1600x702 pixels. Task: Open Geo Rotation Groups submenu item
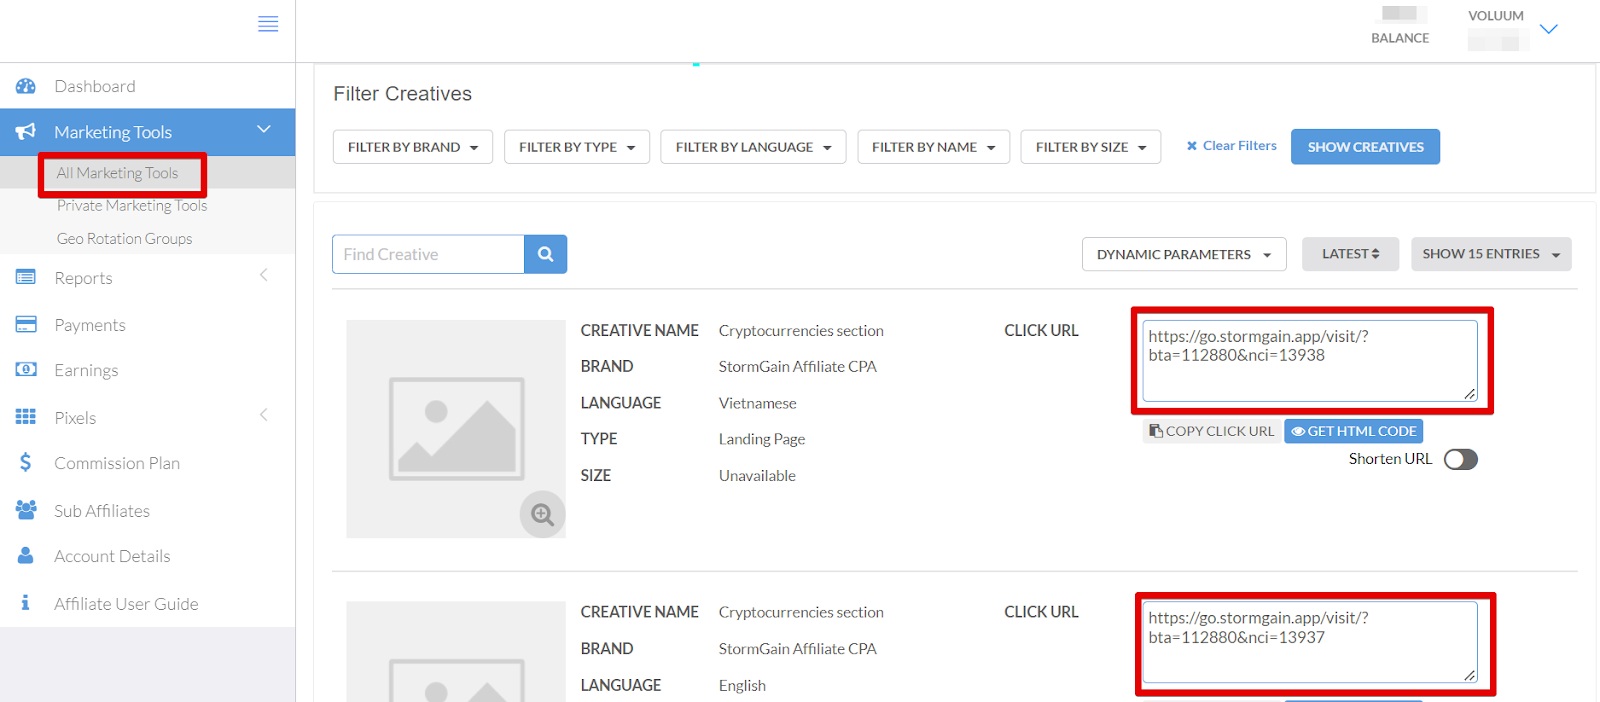124,239
